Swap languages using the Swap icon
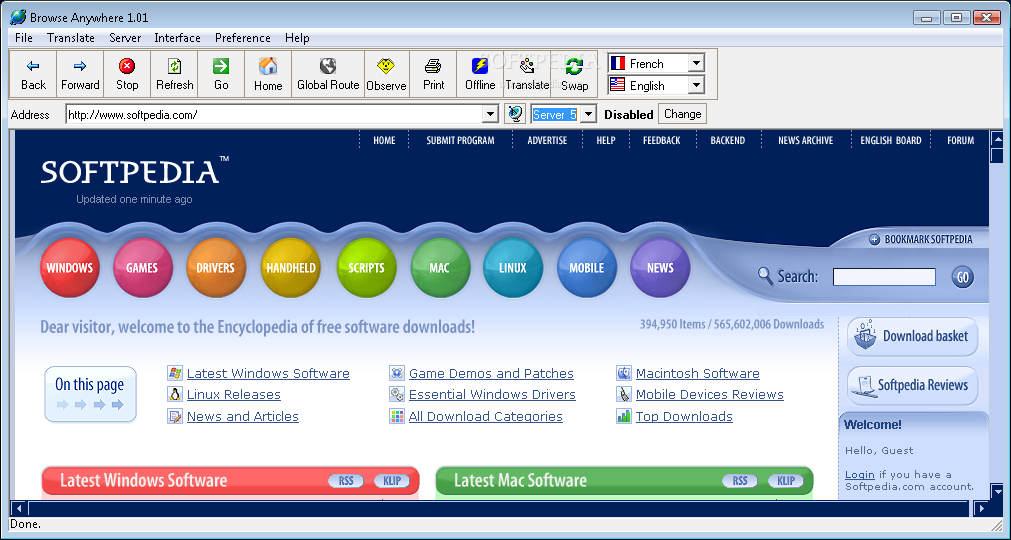 click(574, 66)
